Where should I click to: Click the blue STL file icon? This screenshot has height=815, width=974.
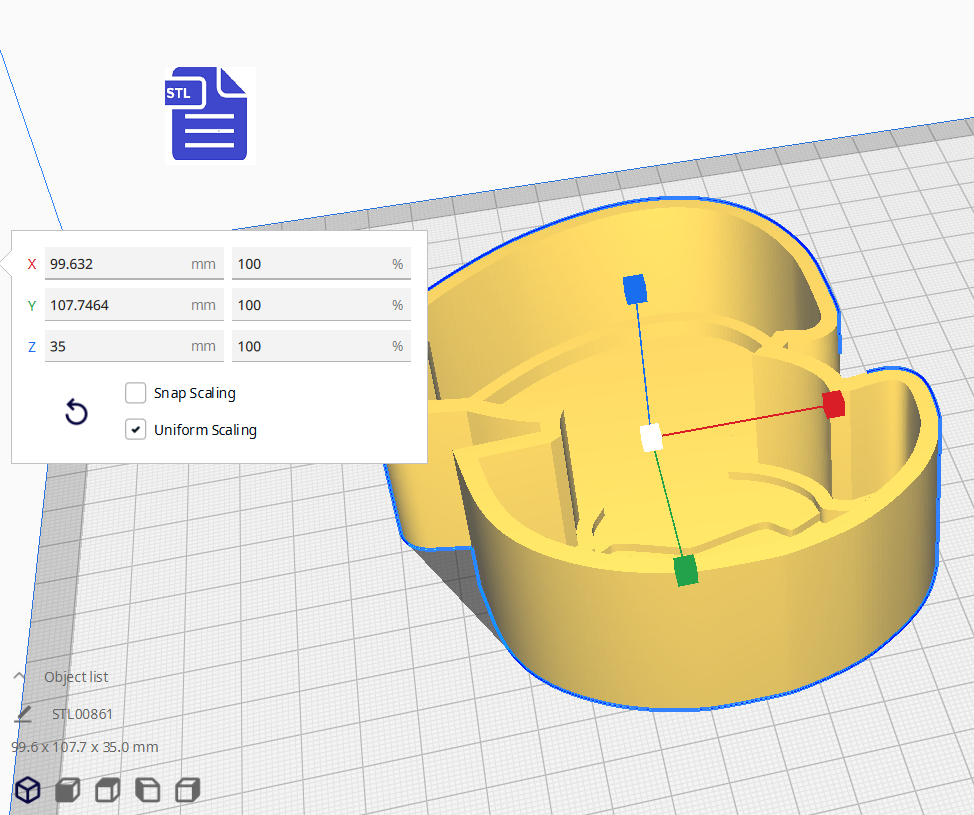pyautogui.click(x=210, y=114)
